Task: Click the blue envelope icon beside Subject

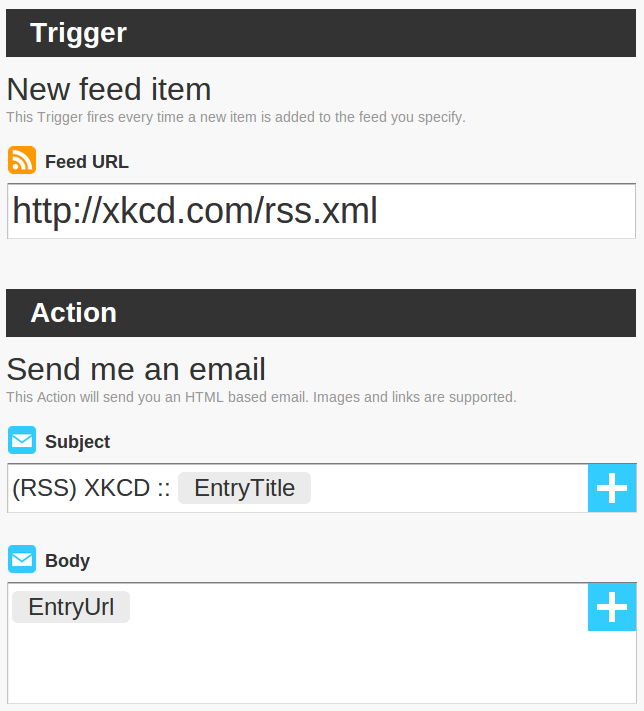Action: [x=22, y=440]
